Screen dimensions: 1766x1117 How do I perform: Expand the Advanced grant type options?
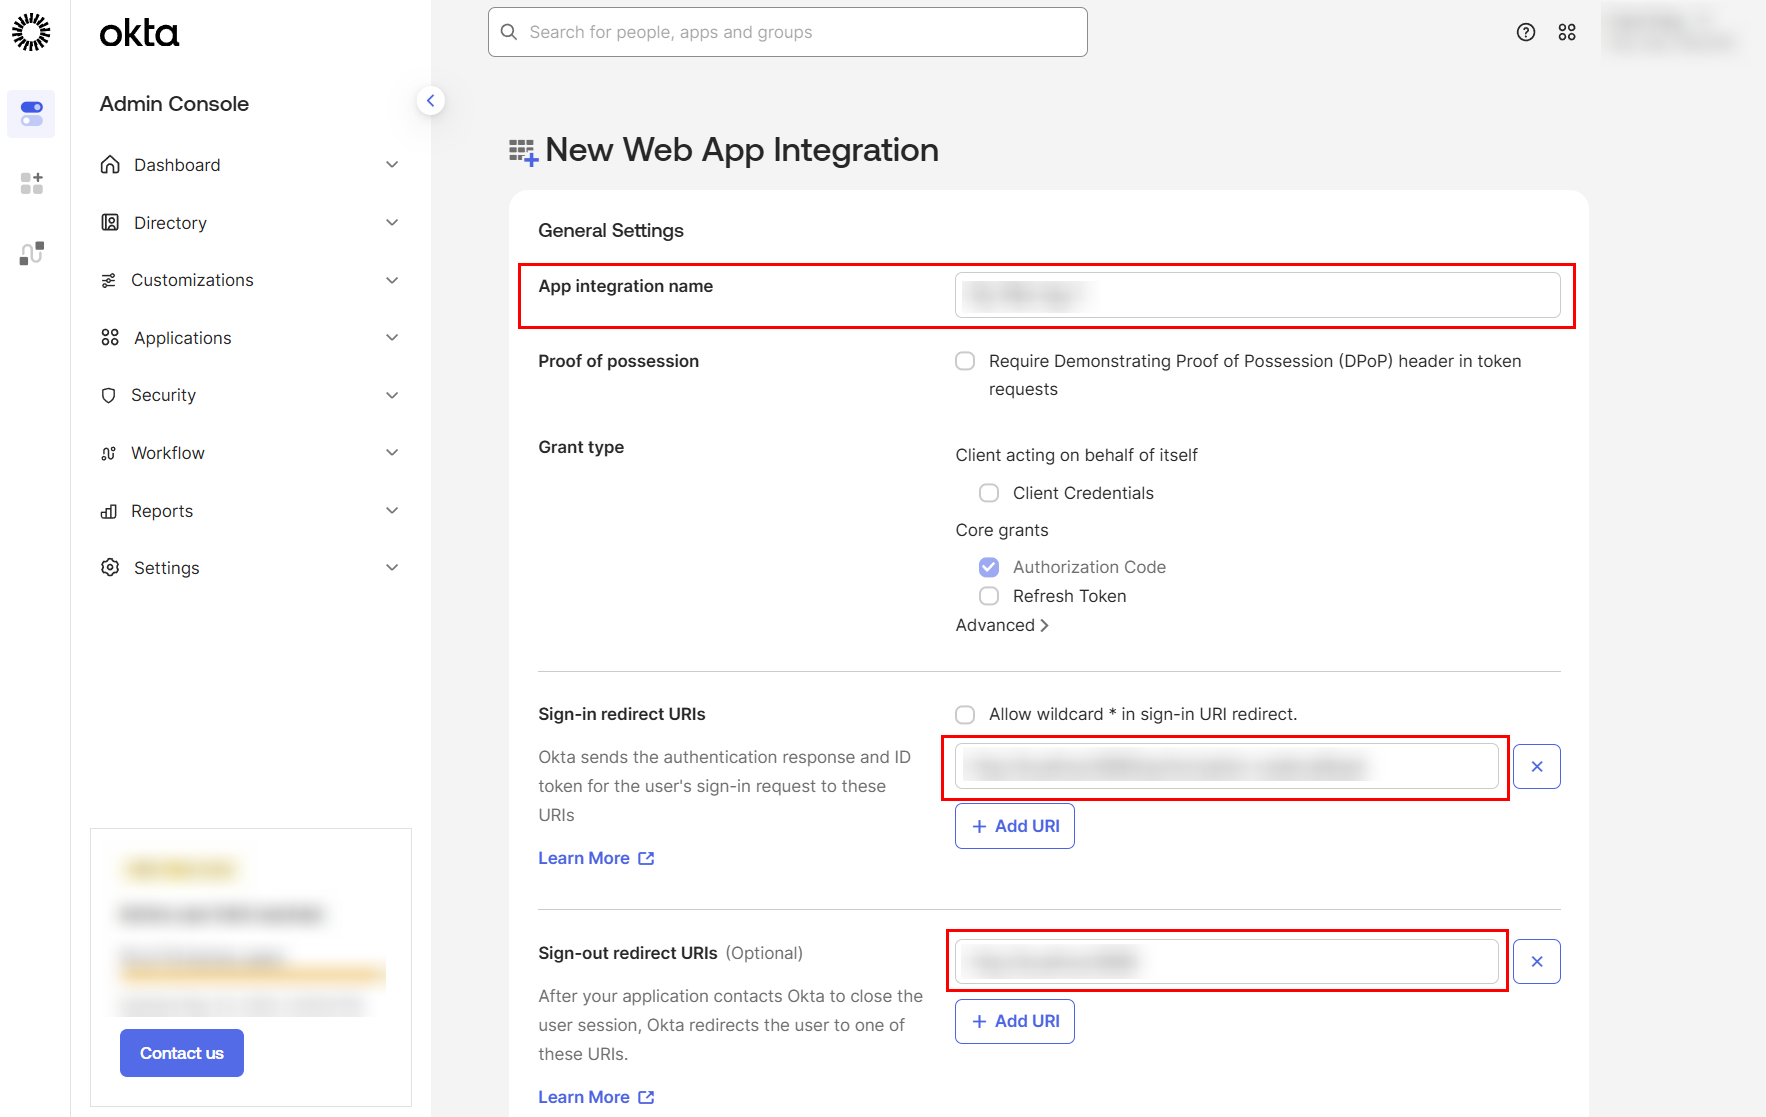point(1002,625)
